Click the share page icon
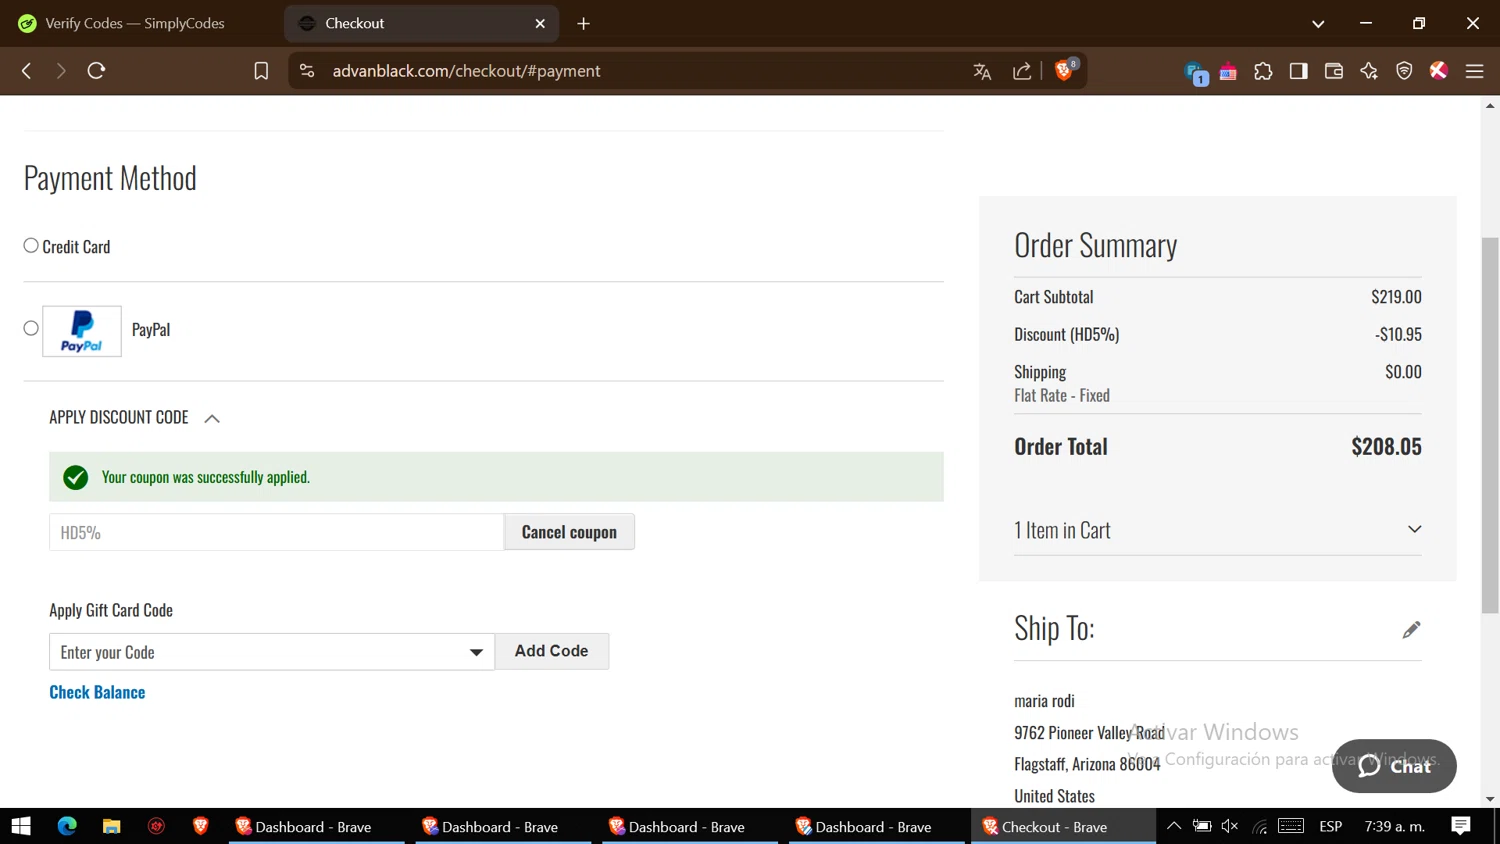 pos(1022,71)
